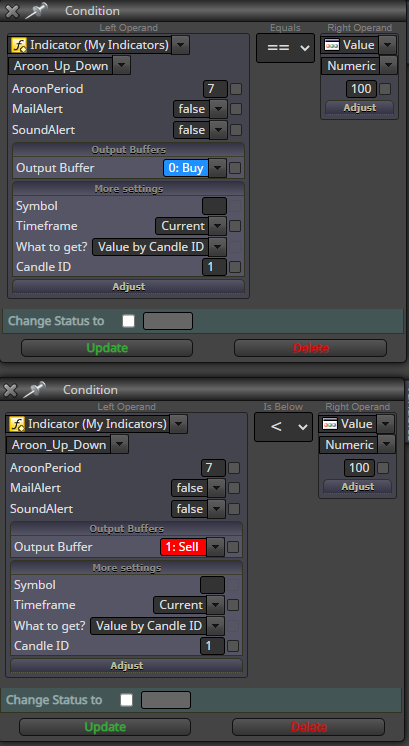Screen dimensions: 409x746
Task: Click the X icon on the bottom Condition panel
Action: [10, 390]
